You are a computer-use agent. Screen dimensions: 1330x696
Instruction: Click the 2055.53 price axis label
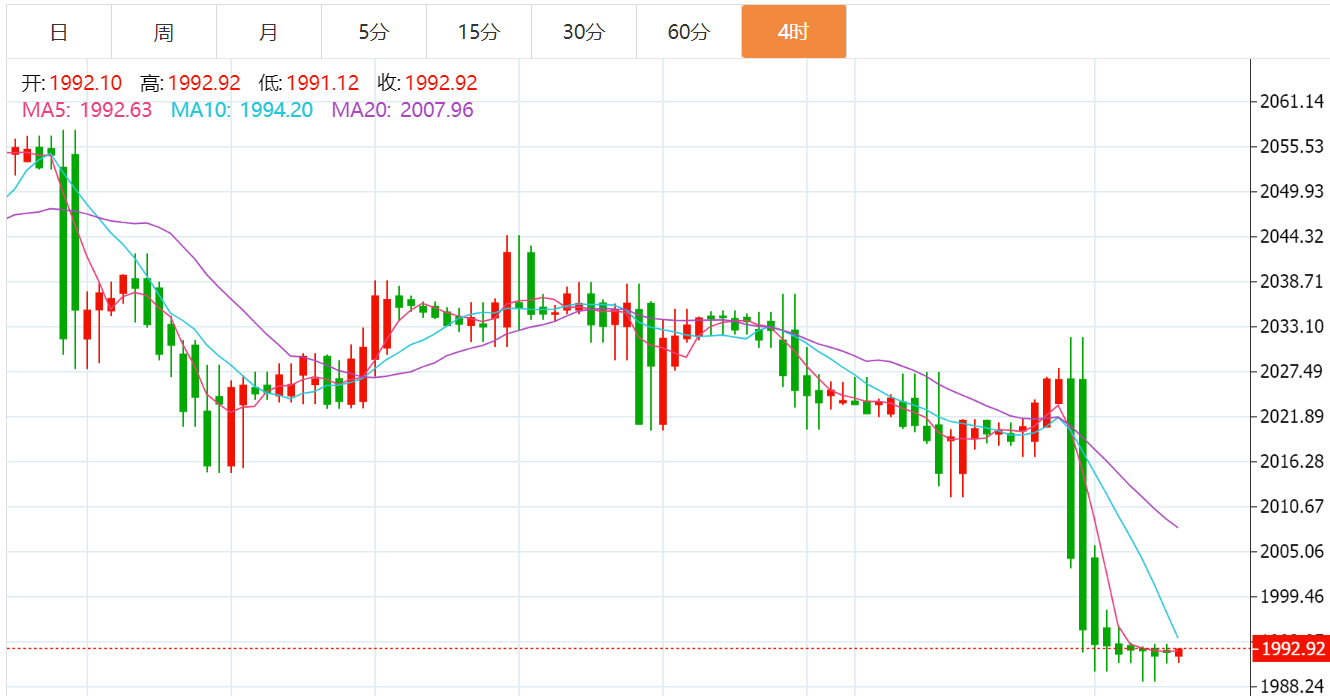[1293, 147]
